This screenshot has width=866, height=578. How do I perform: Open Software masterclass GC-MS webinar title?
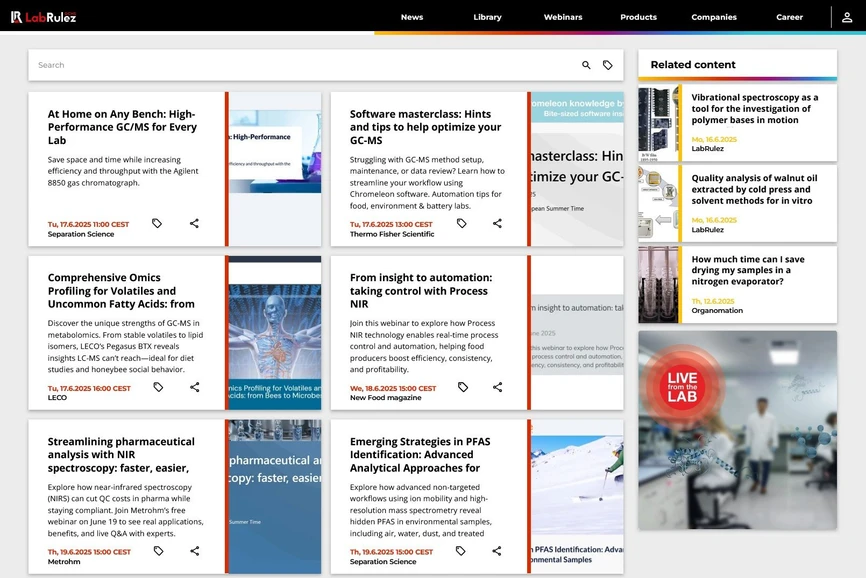click(x=425, y=127)
